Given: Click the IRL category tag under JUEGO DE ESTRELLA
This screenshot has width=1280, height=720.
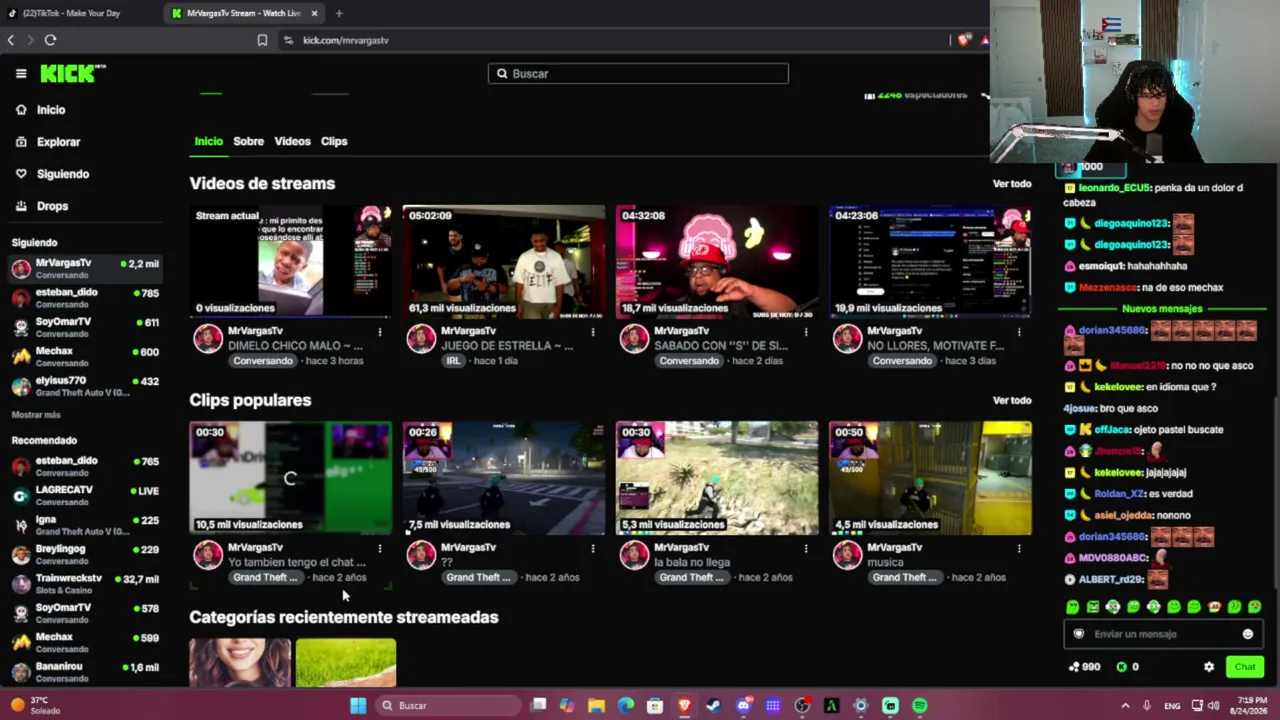Looking at the screenshot, I should (x=453, y=361).
